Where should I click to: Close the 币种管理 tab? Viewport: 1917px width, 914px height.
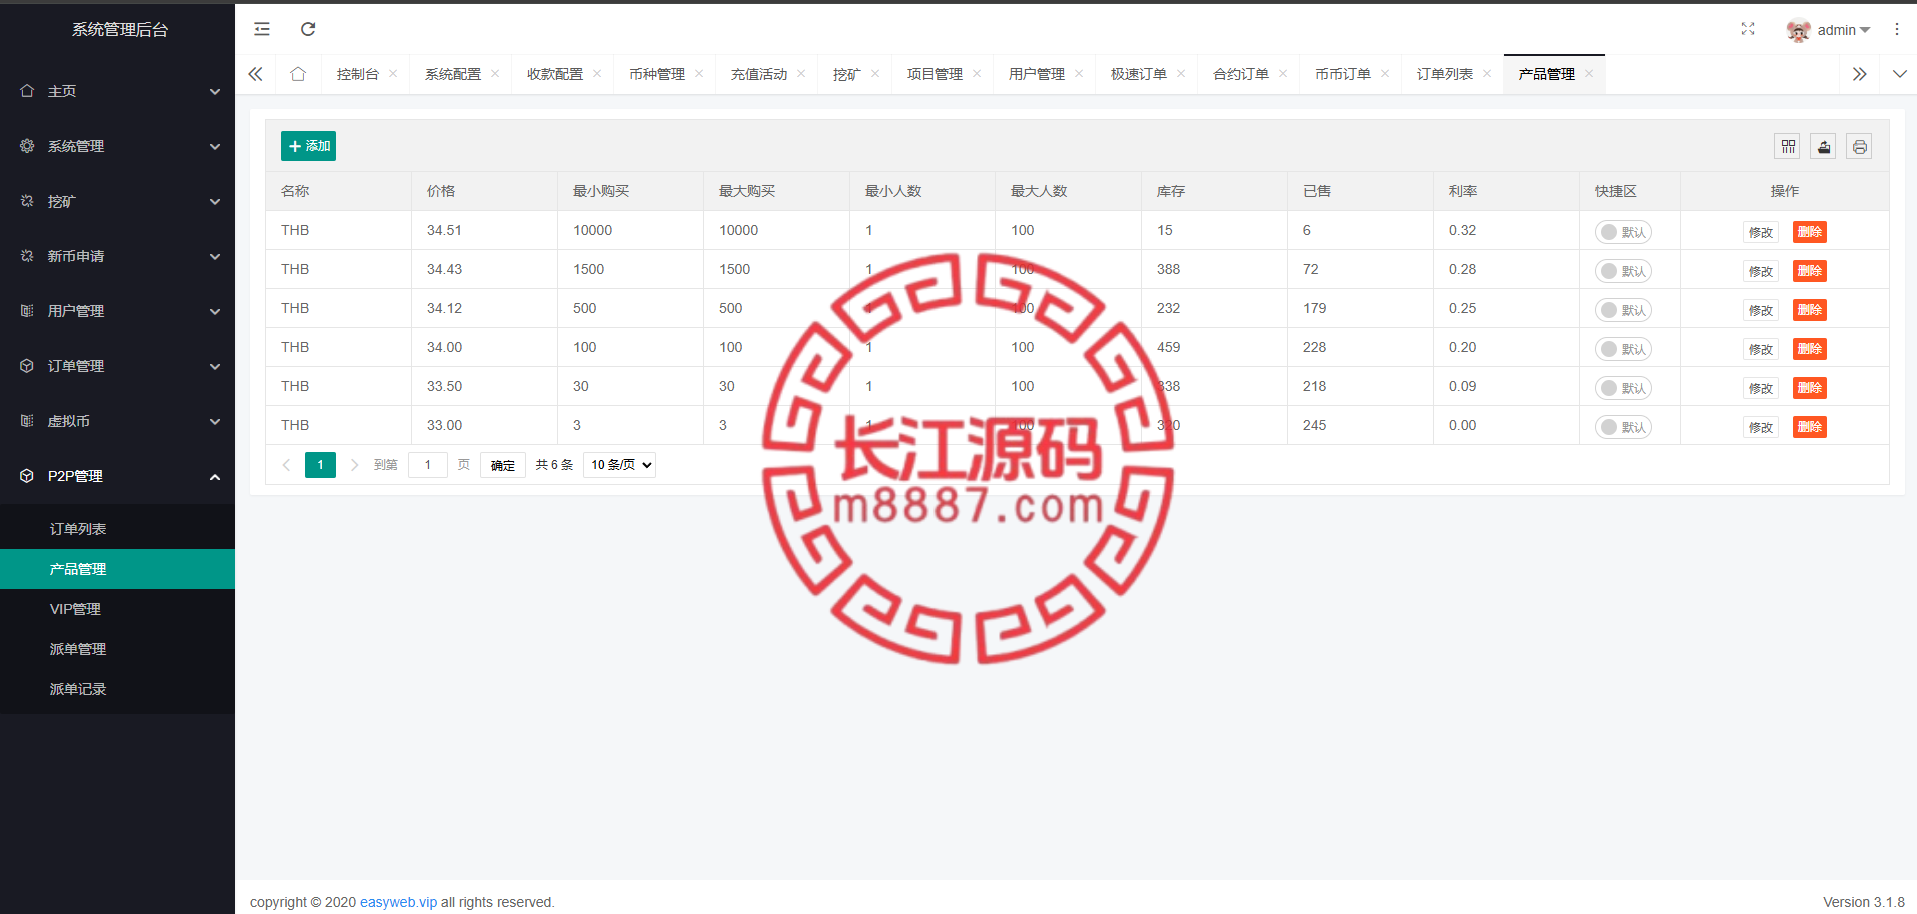pyautogui.click(x=699, y=74)
